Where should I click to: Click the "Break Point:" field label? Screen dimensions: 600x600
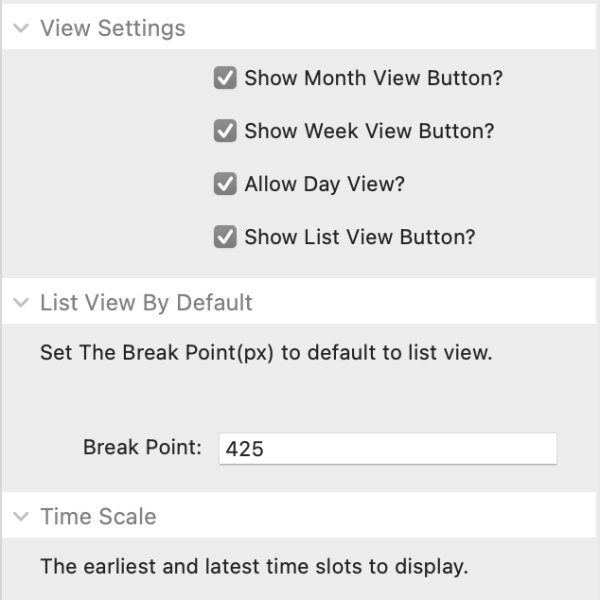point(142,447)
